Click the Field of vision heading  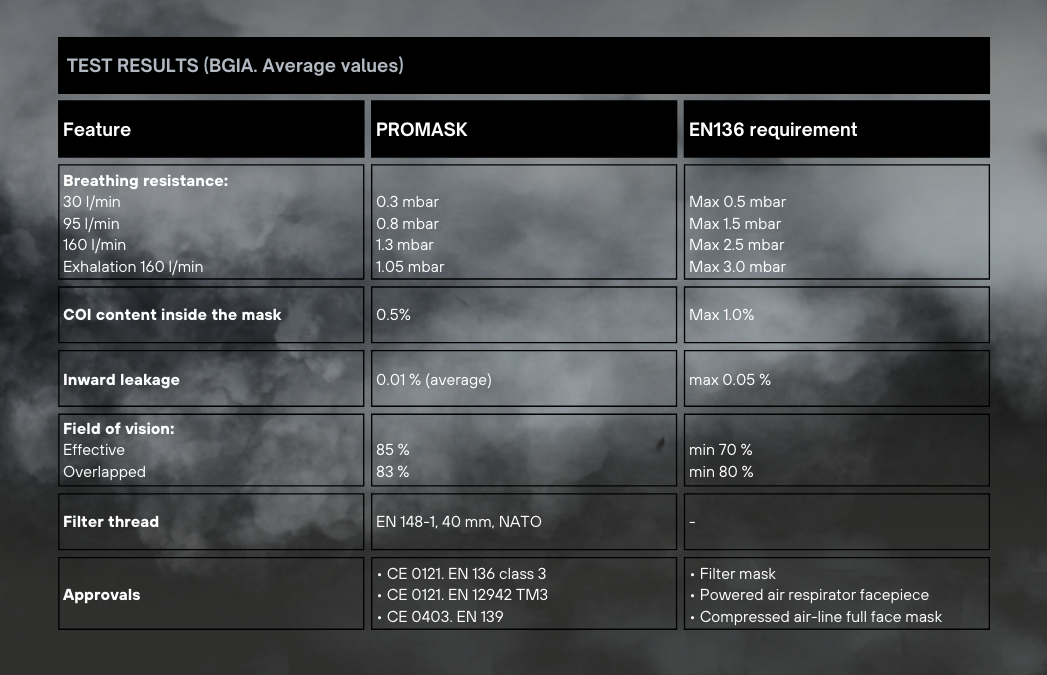(x=119, y=428)
